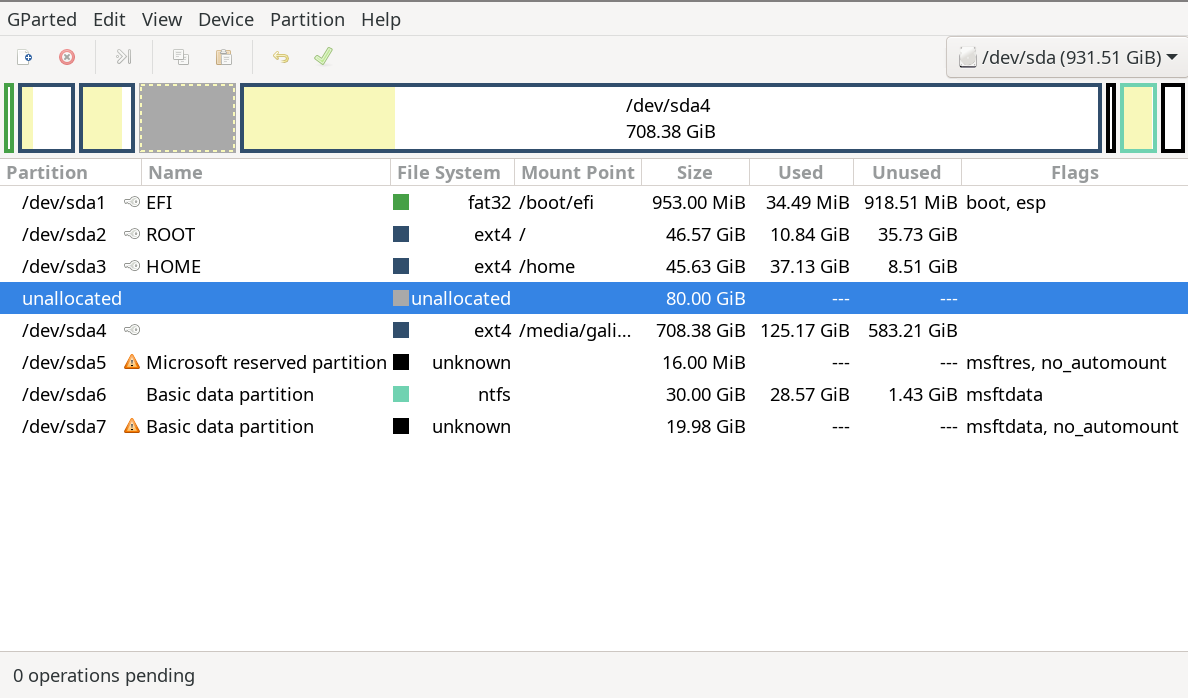Click the New partition toolbar icon
The width and height of the screenshot is (1188, 698).
coord(23,57)
